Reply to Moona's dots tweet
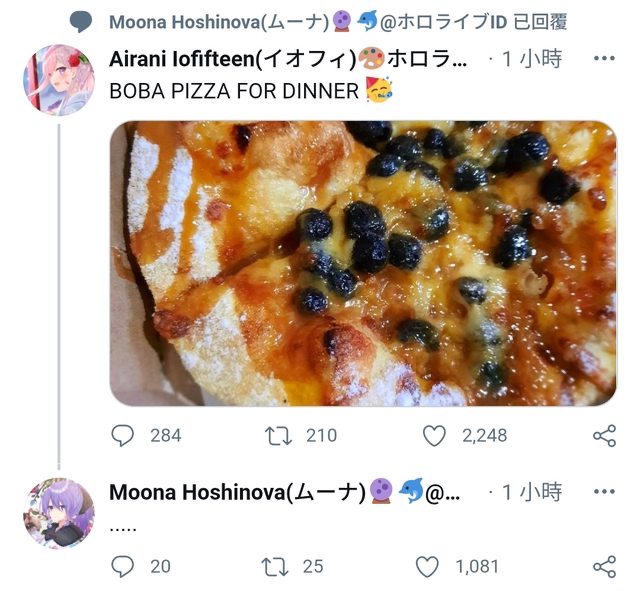The image size is (640, 591). [x=123, y=566]
